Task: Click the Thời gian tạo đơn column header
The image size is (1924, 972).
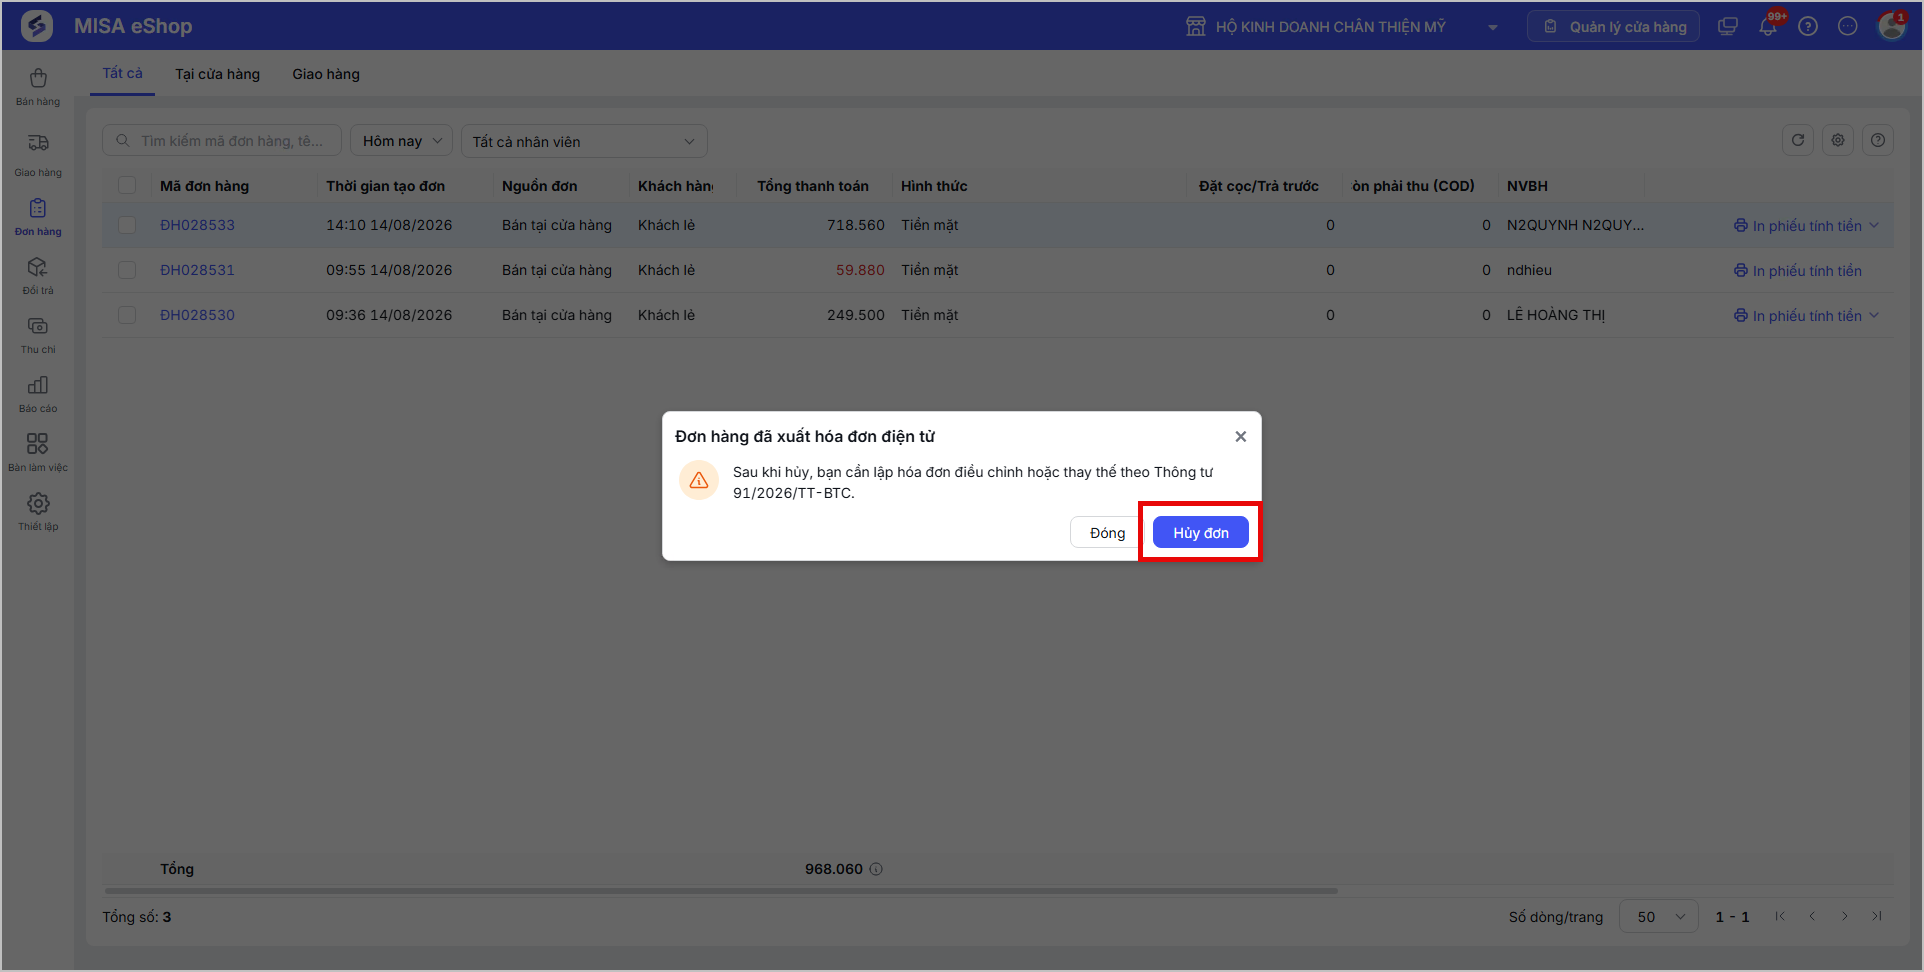Action: coord(385,186)
